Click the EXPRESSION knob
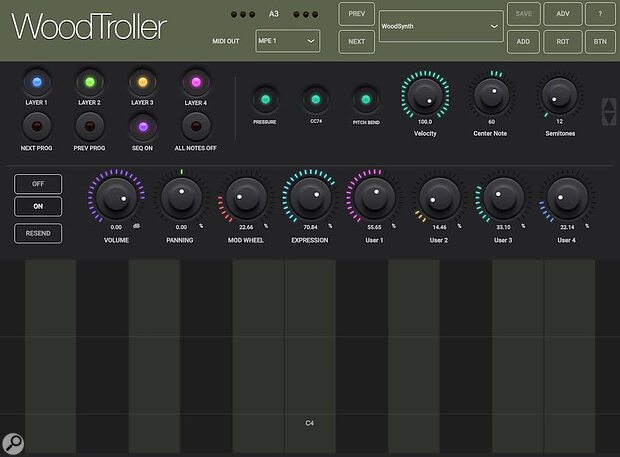 (x=310, y=197)
